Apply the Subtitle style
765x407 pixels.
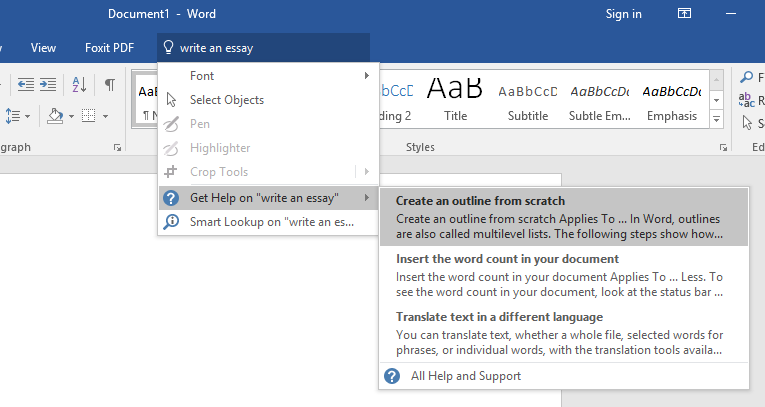click(527, 100)
